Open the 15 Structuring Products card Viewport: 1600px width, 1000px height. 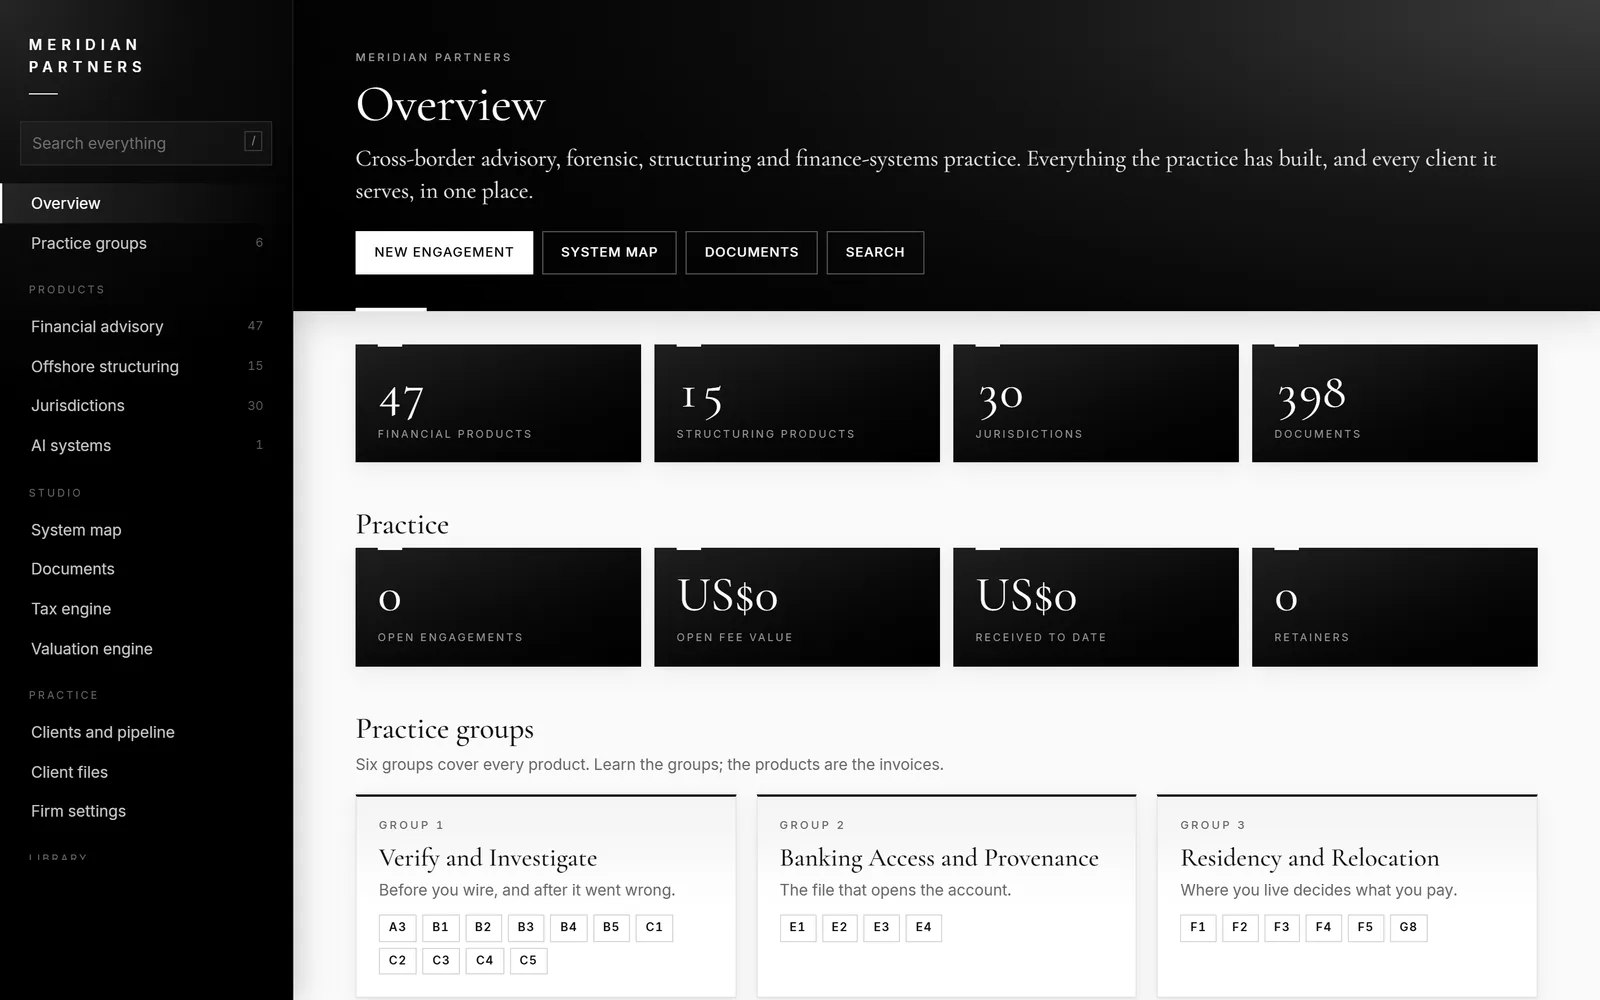[x=797, y=403]
